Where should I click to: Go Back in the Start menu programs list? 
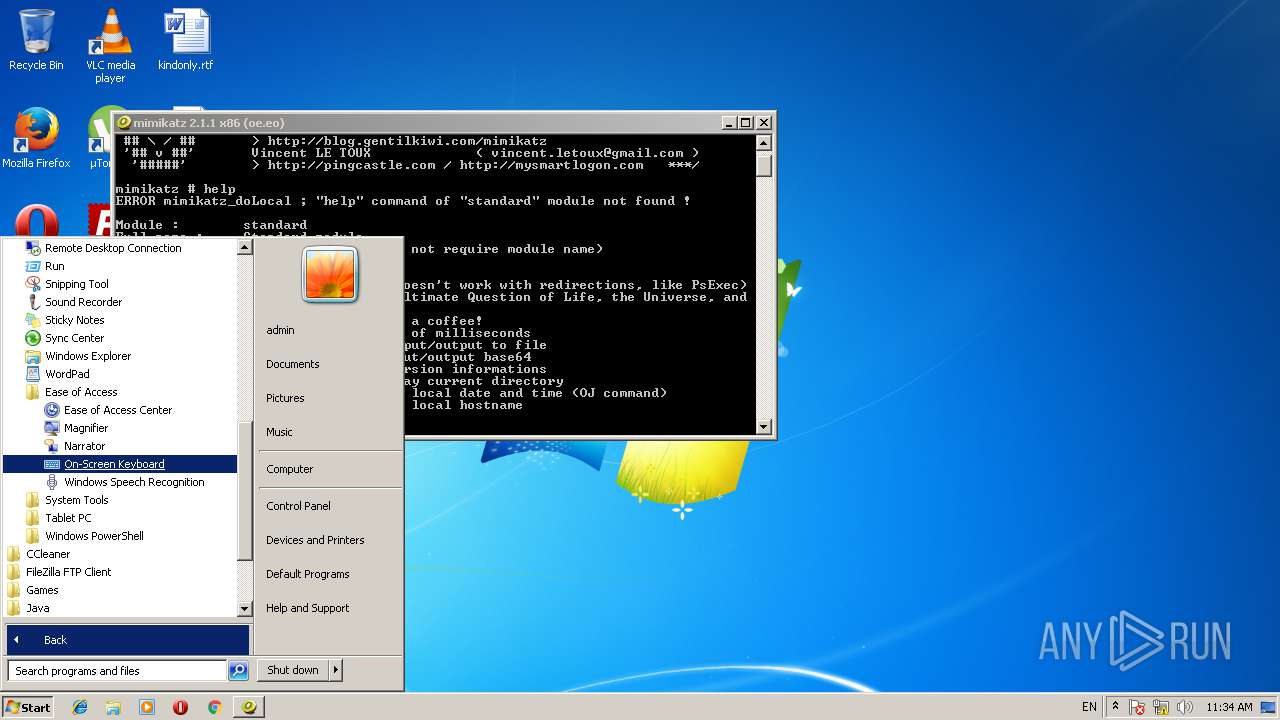click(127, 640)
